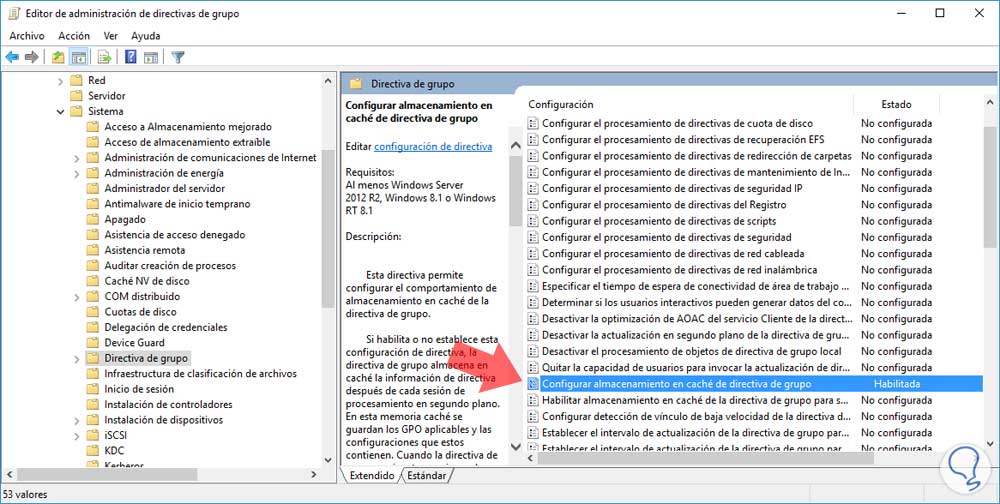Click the policy icon beside 'directivas de red cableada'
The height and width of the screenshot is (504, 1000).
pyautogui.click(x=533, y=254)
